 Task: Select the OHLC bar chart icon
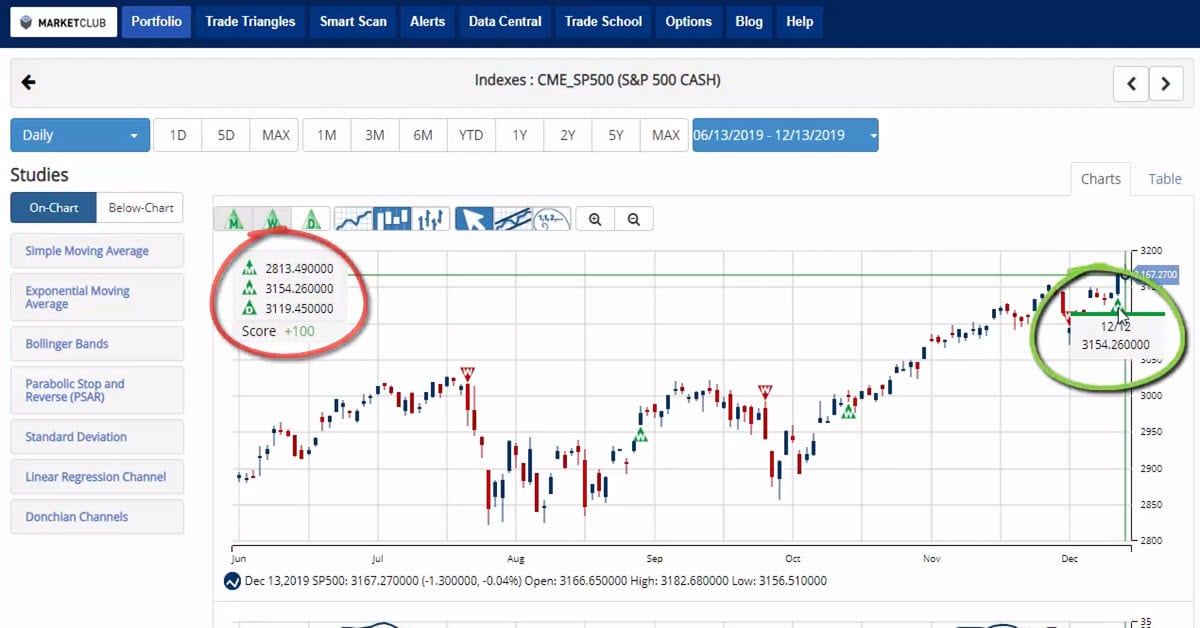point(430,218)
